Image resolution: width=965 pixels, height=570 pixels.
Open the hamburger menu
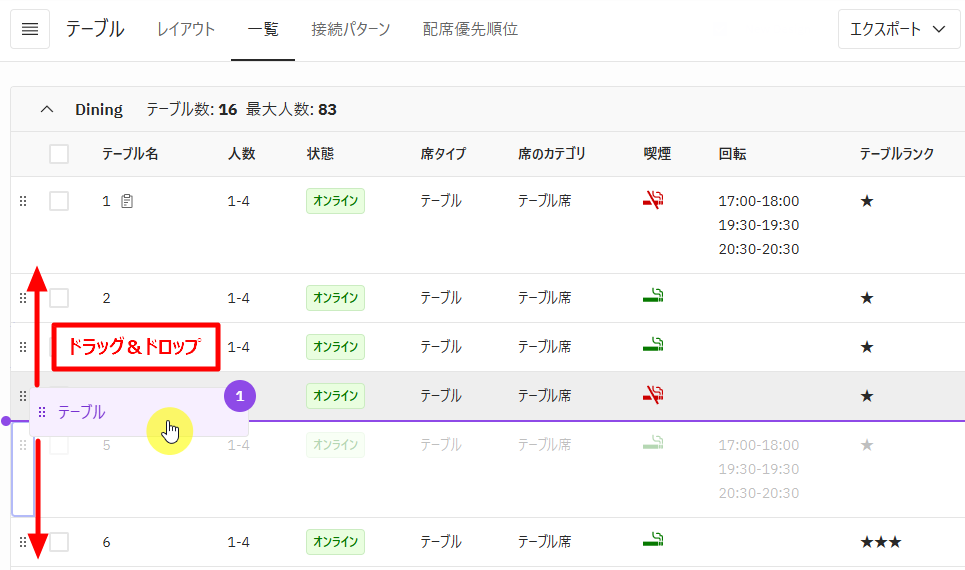30,29
